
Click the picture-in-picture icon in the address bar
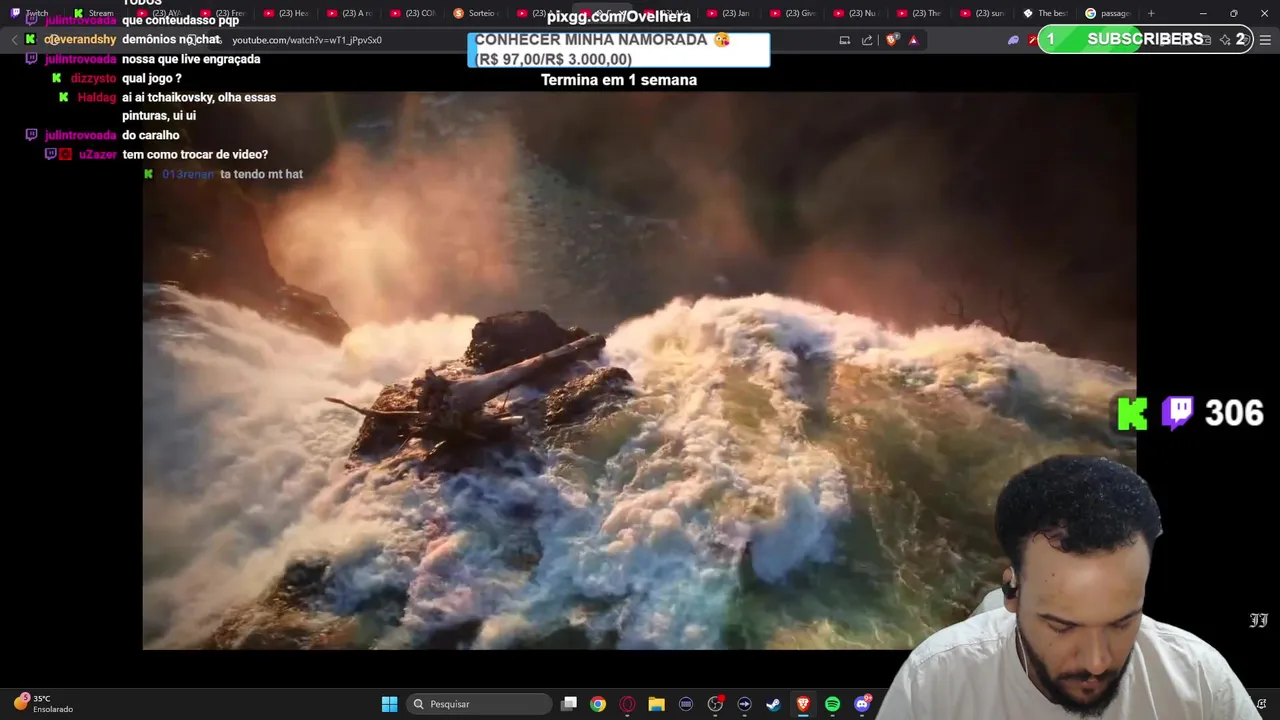pos(845,40)
